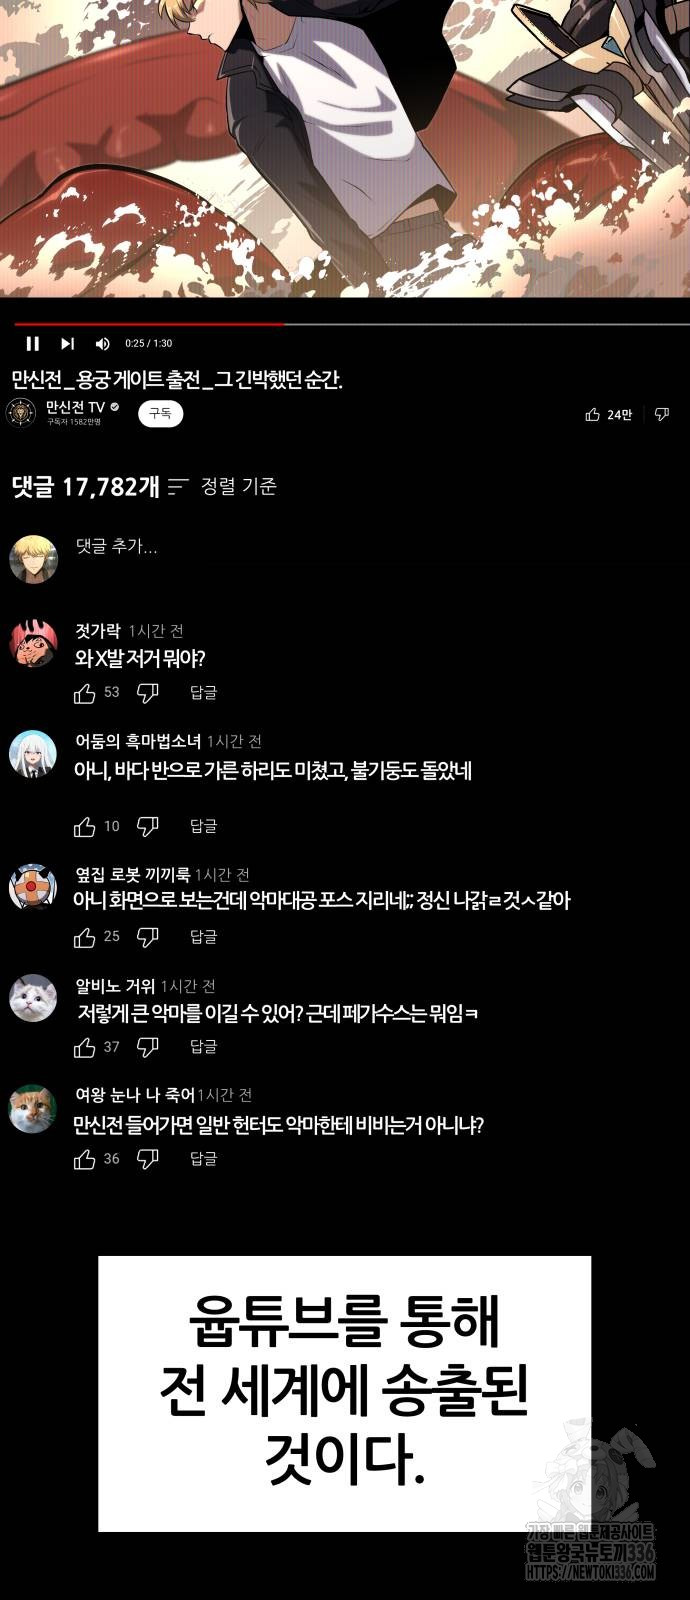Subscribe using the 구독 button
The height and width of the screenshot is (1600, 690).
[x=160, y=412]
